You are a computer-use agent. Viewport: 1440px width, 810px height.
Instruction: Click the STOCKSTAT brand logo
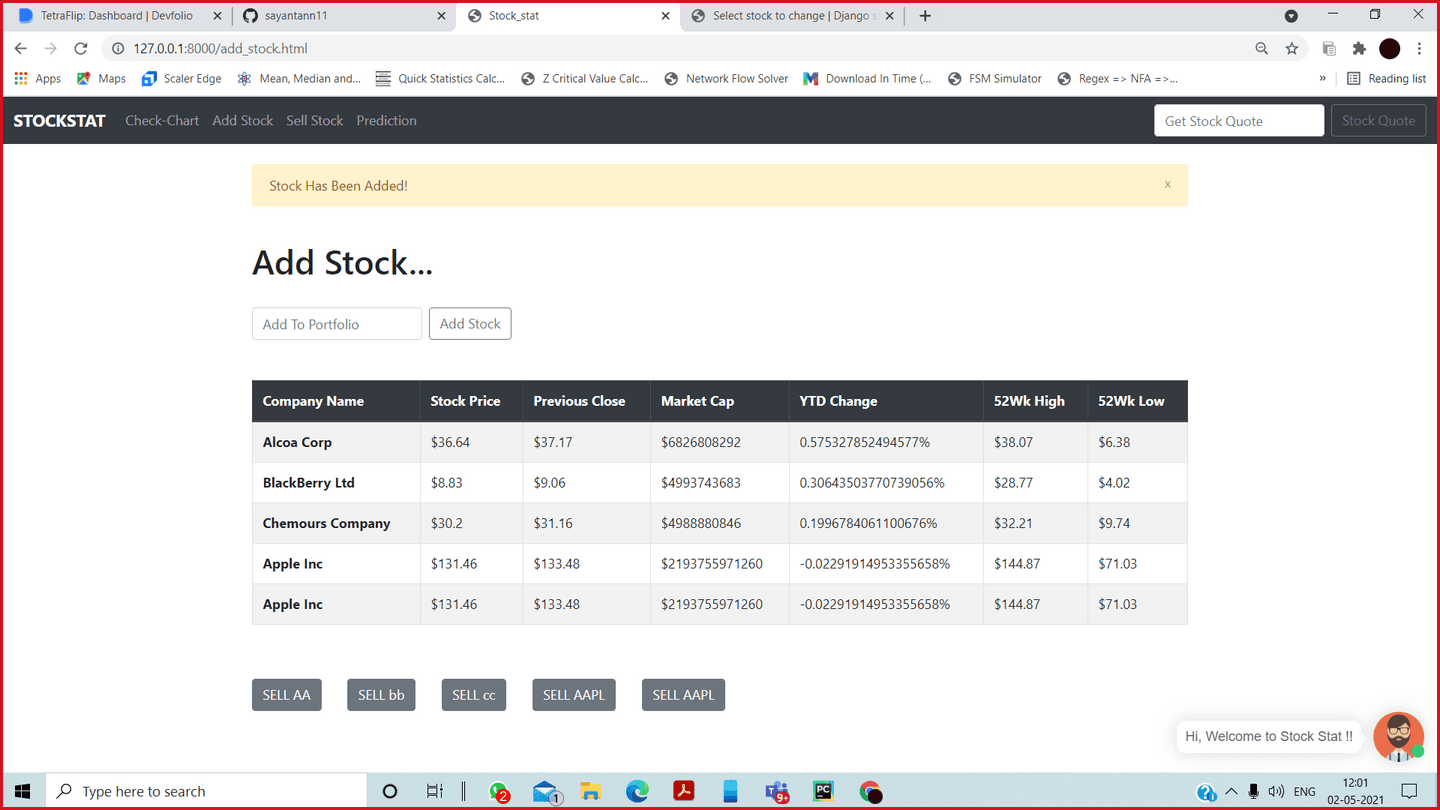point(59,121)
